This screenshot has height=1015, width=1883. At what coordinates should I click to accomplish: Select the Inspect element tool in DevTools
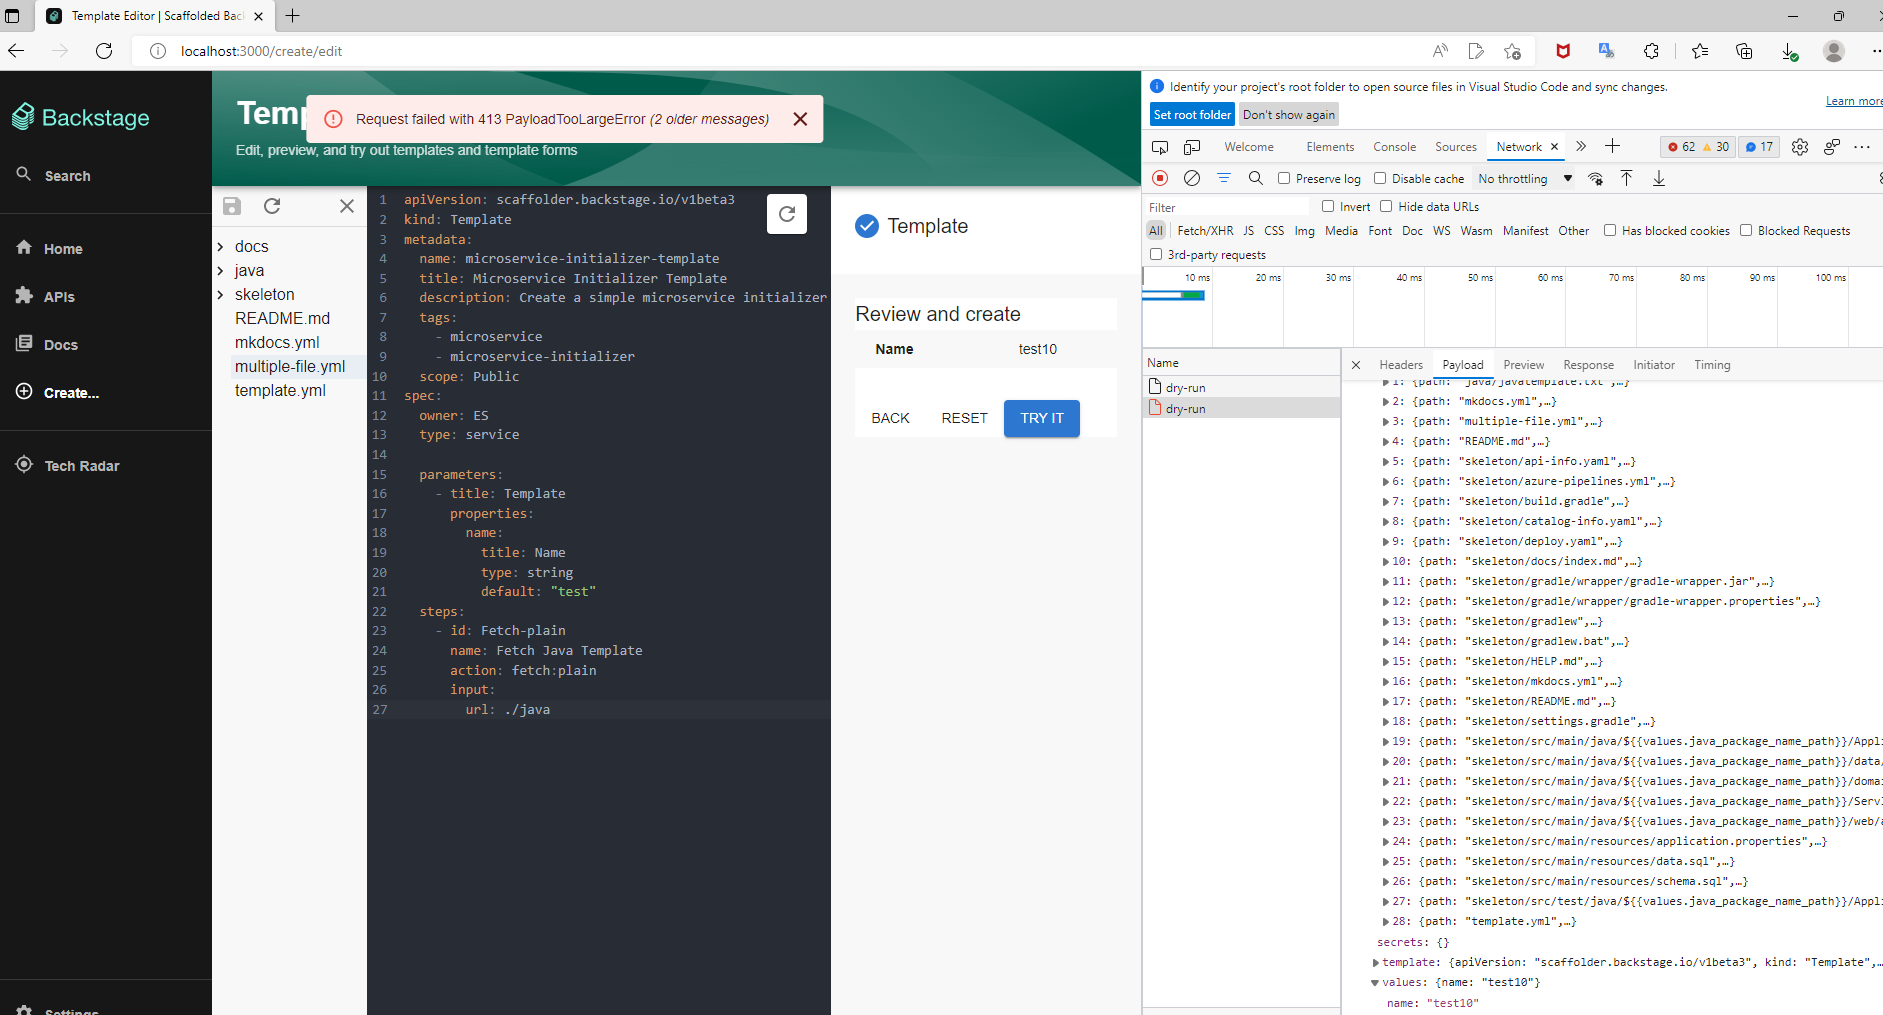(x=1159, y=147)
